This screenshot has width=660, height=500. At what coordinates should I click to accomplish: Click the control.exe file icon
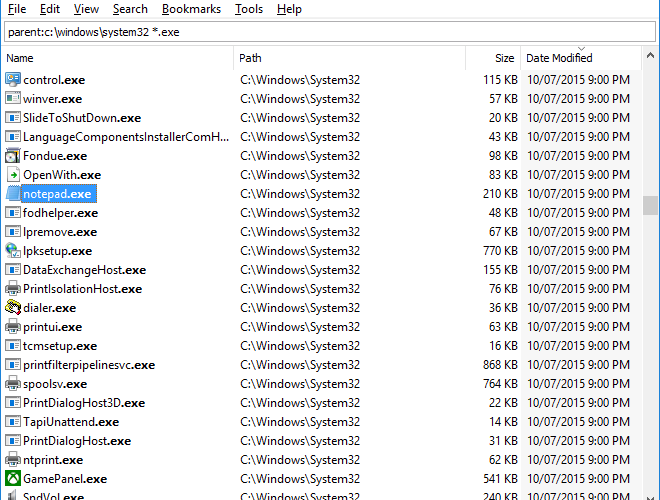pos(13,79)
